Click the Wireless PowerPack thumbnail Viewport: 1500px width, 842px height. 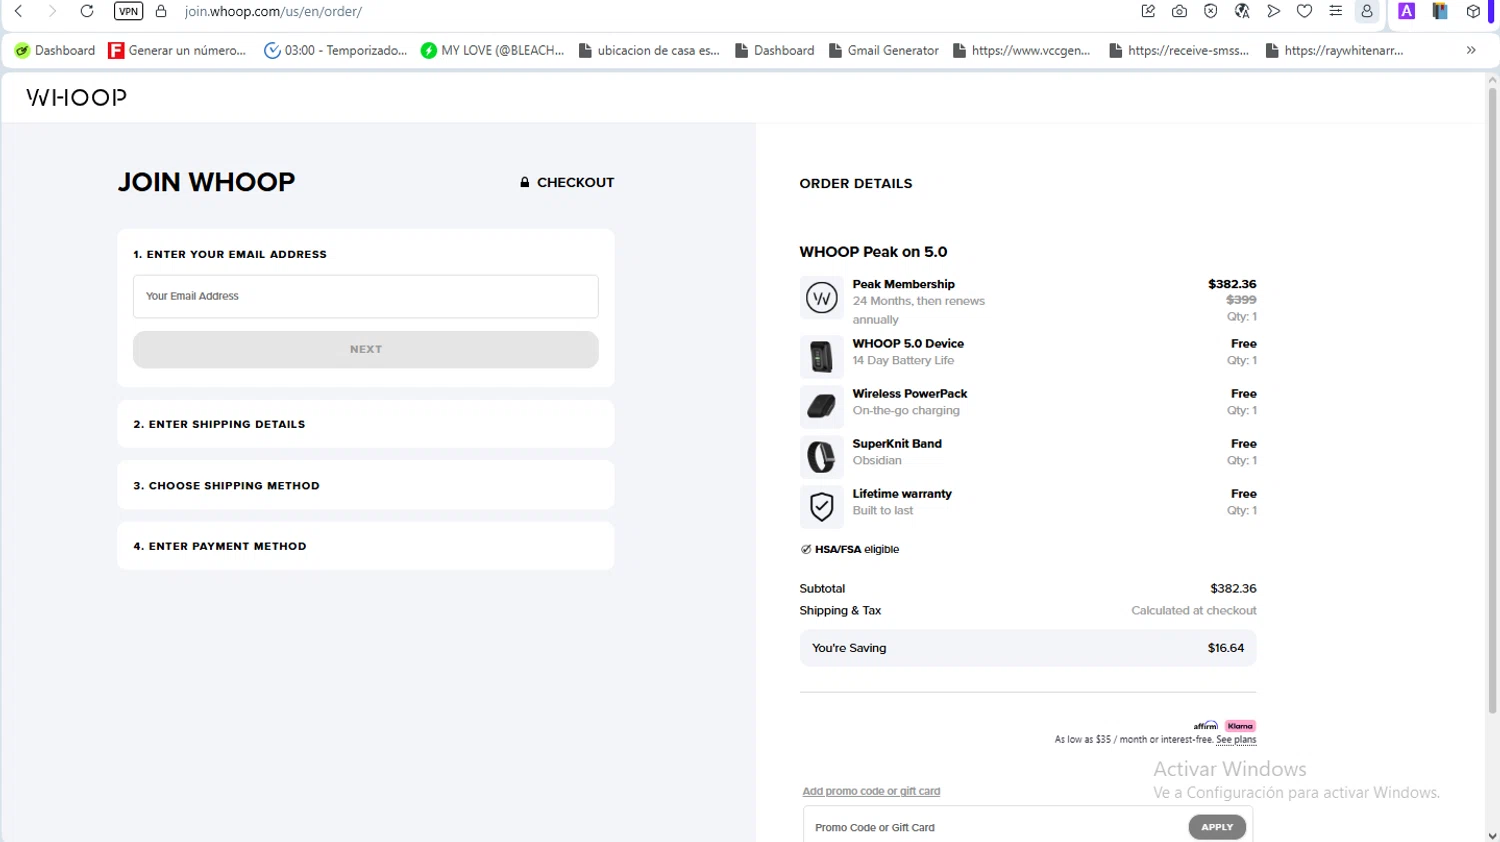(821, 406)
